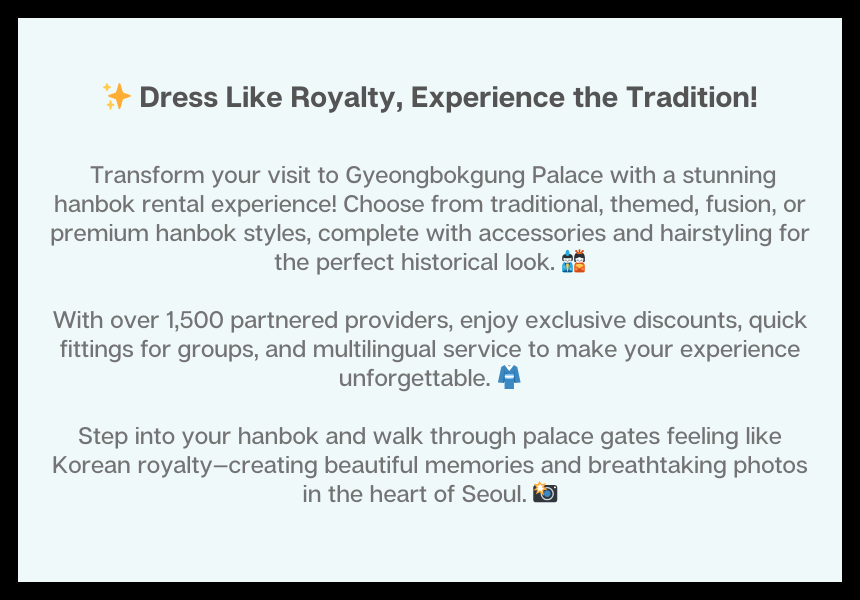Click 'the perfect historical look.' line

415,262
